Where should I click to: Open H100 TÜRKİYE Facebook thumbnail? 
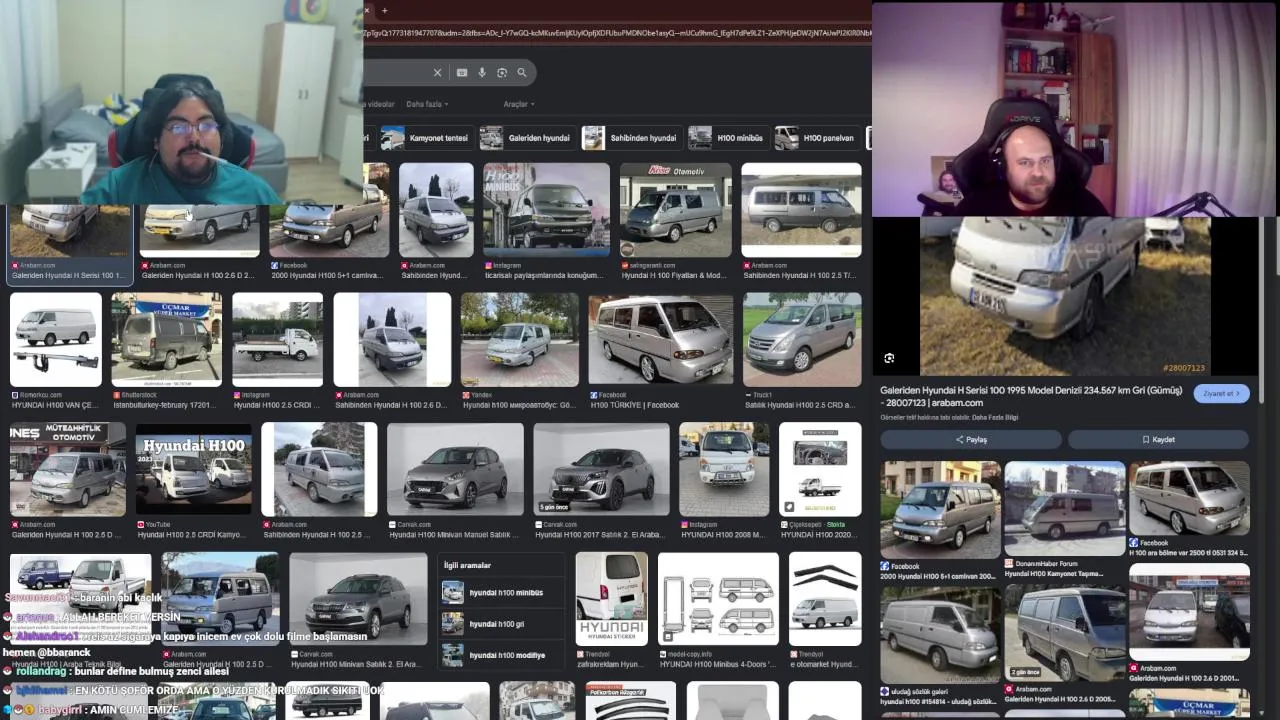[x=661, y=339]
